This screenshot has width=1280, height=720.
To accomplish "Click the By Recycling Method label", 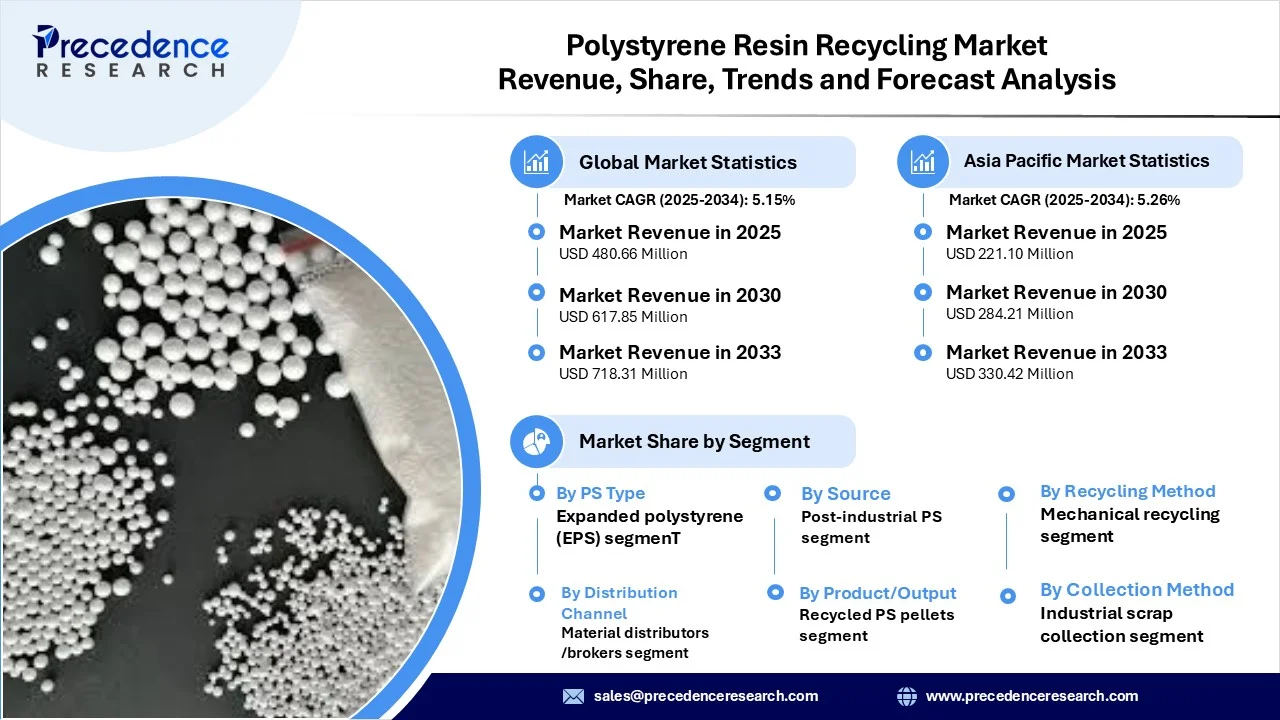I will click(x=1128, y=491).
